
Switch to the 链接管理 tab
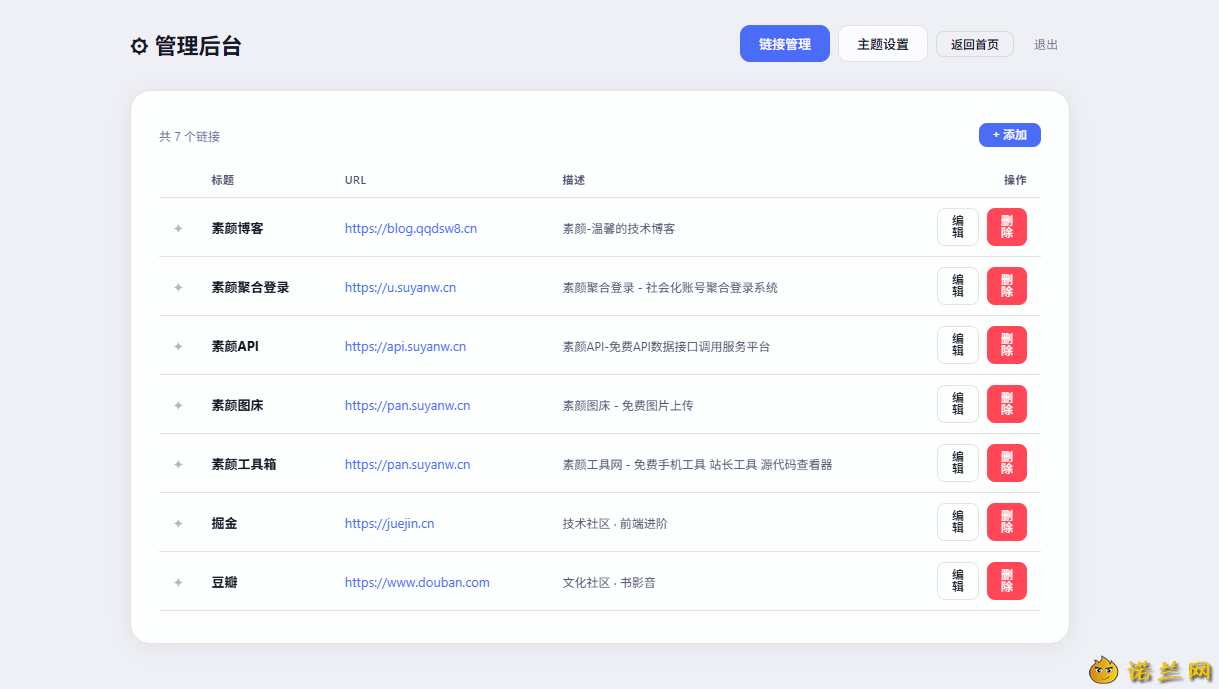785,44
